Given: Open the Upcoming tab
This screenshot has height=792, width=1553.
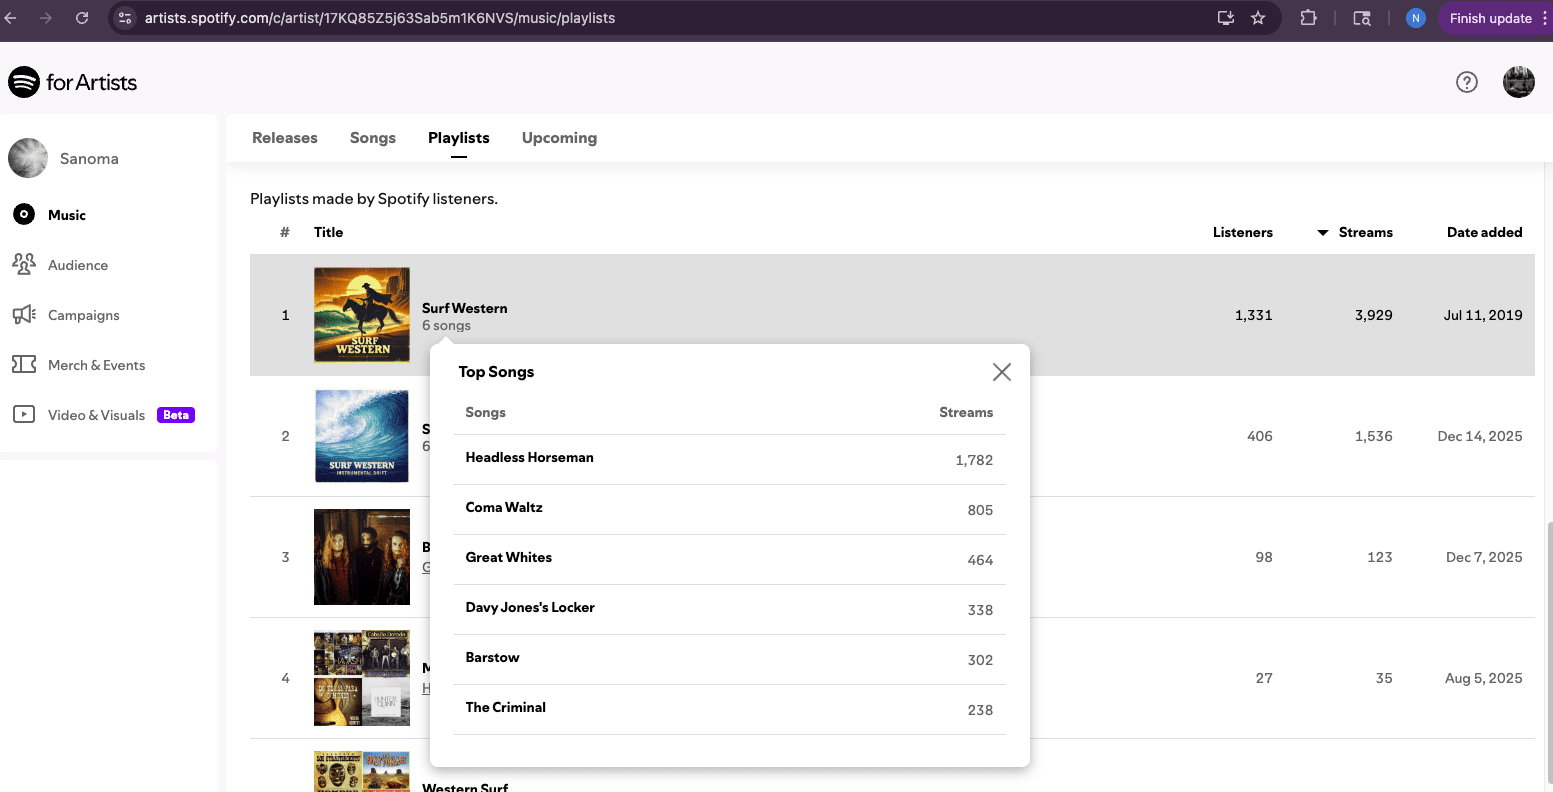Looking at the screenshot, I should point(559,138).
